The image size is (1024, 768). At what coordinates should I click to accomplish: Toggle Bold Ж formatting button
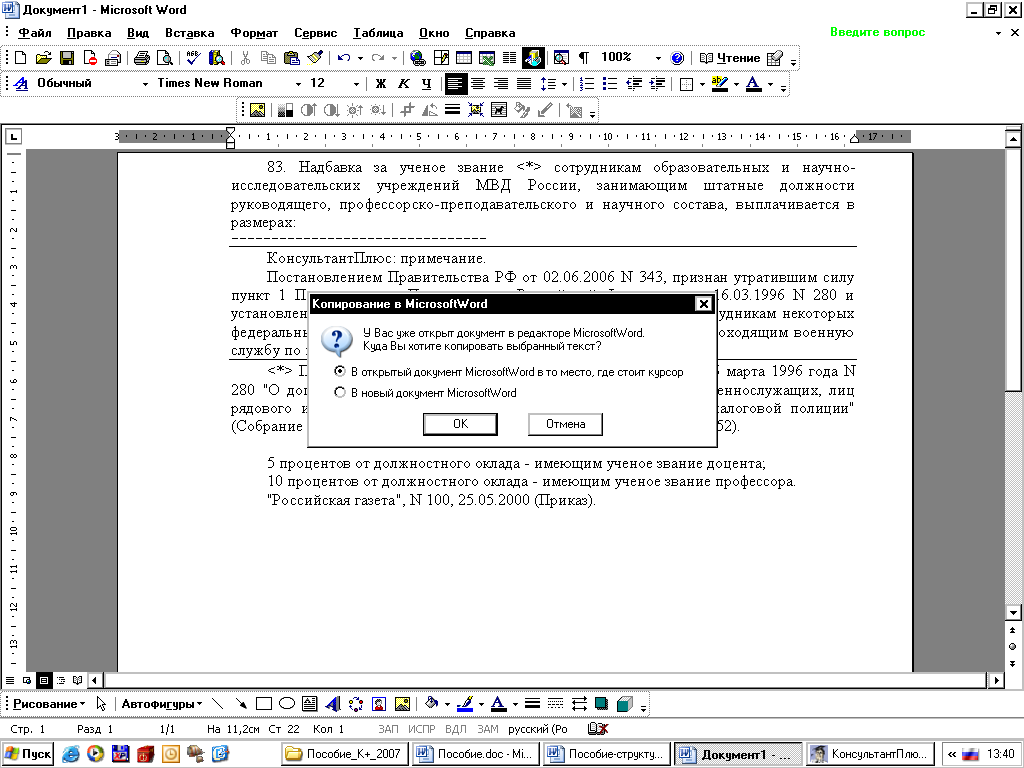point(381,84)
